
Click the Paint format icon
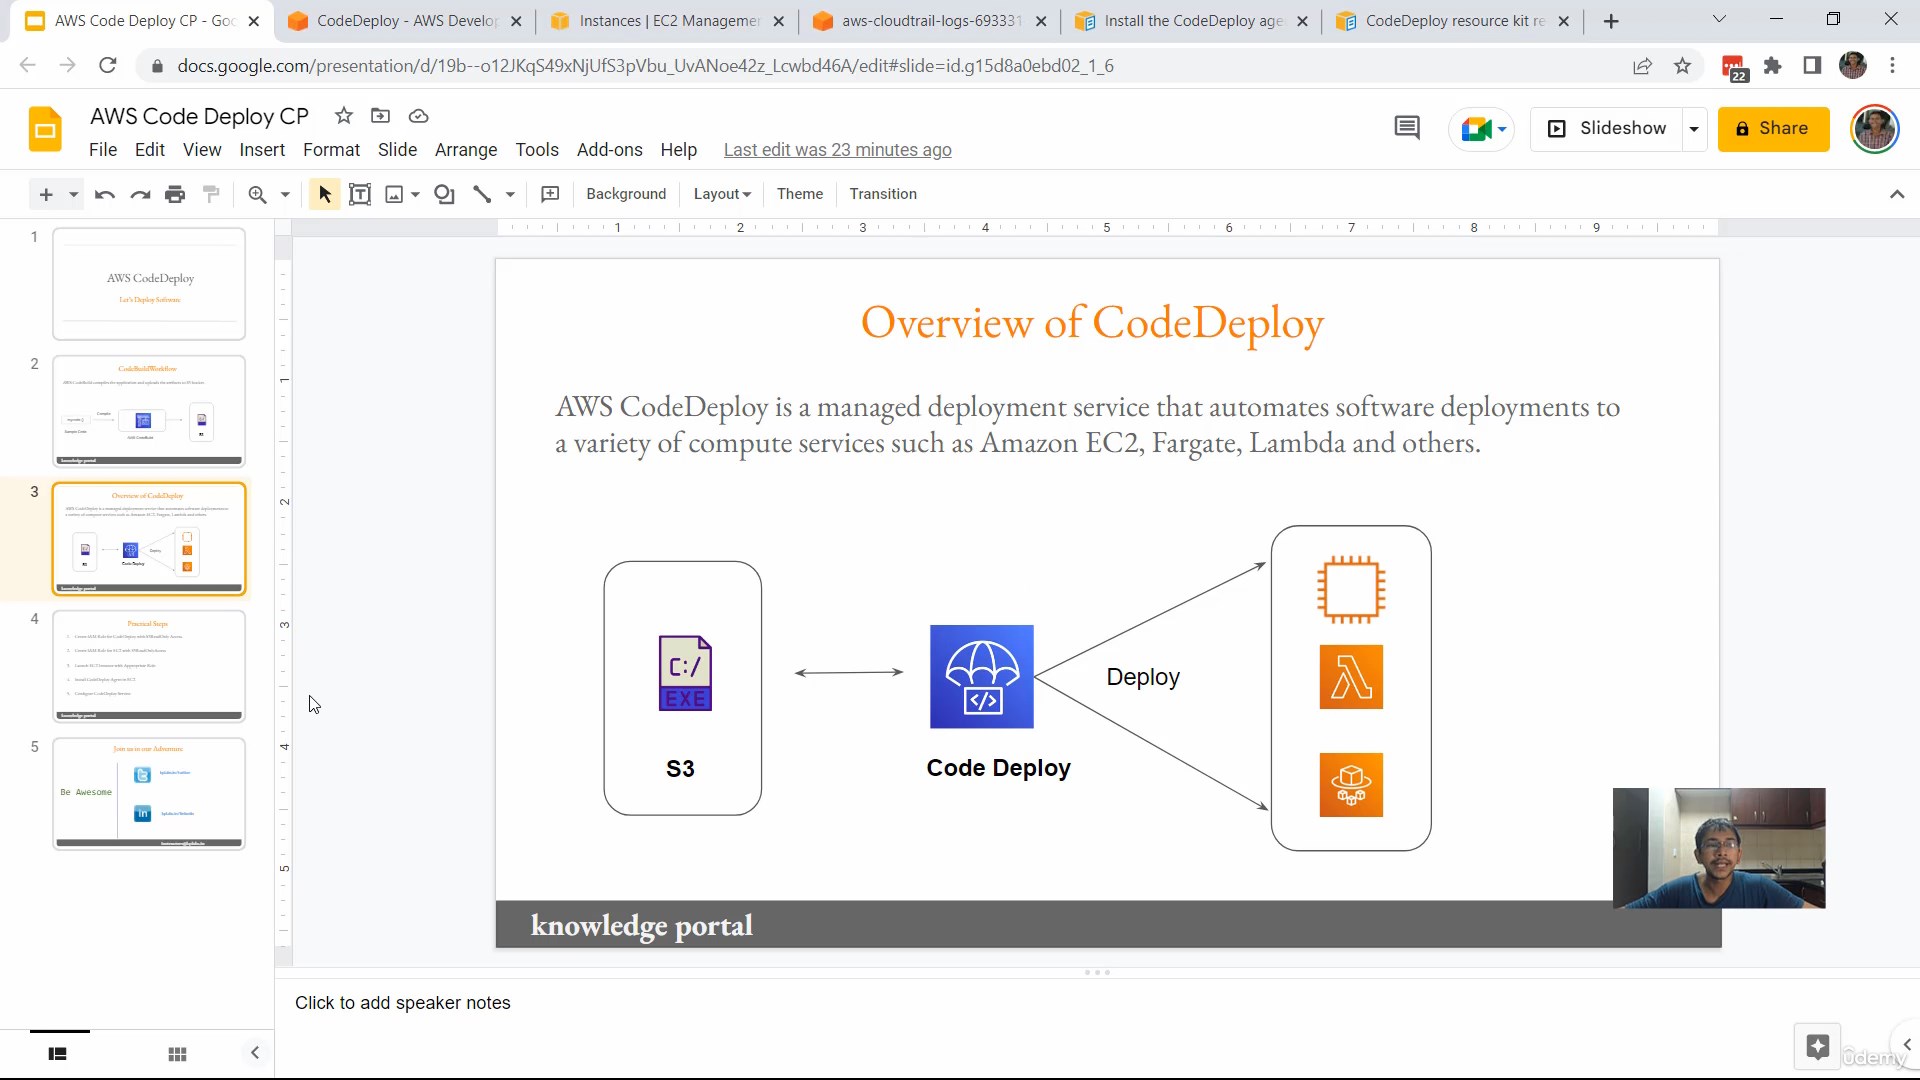(211, 194)
